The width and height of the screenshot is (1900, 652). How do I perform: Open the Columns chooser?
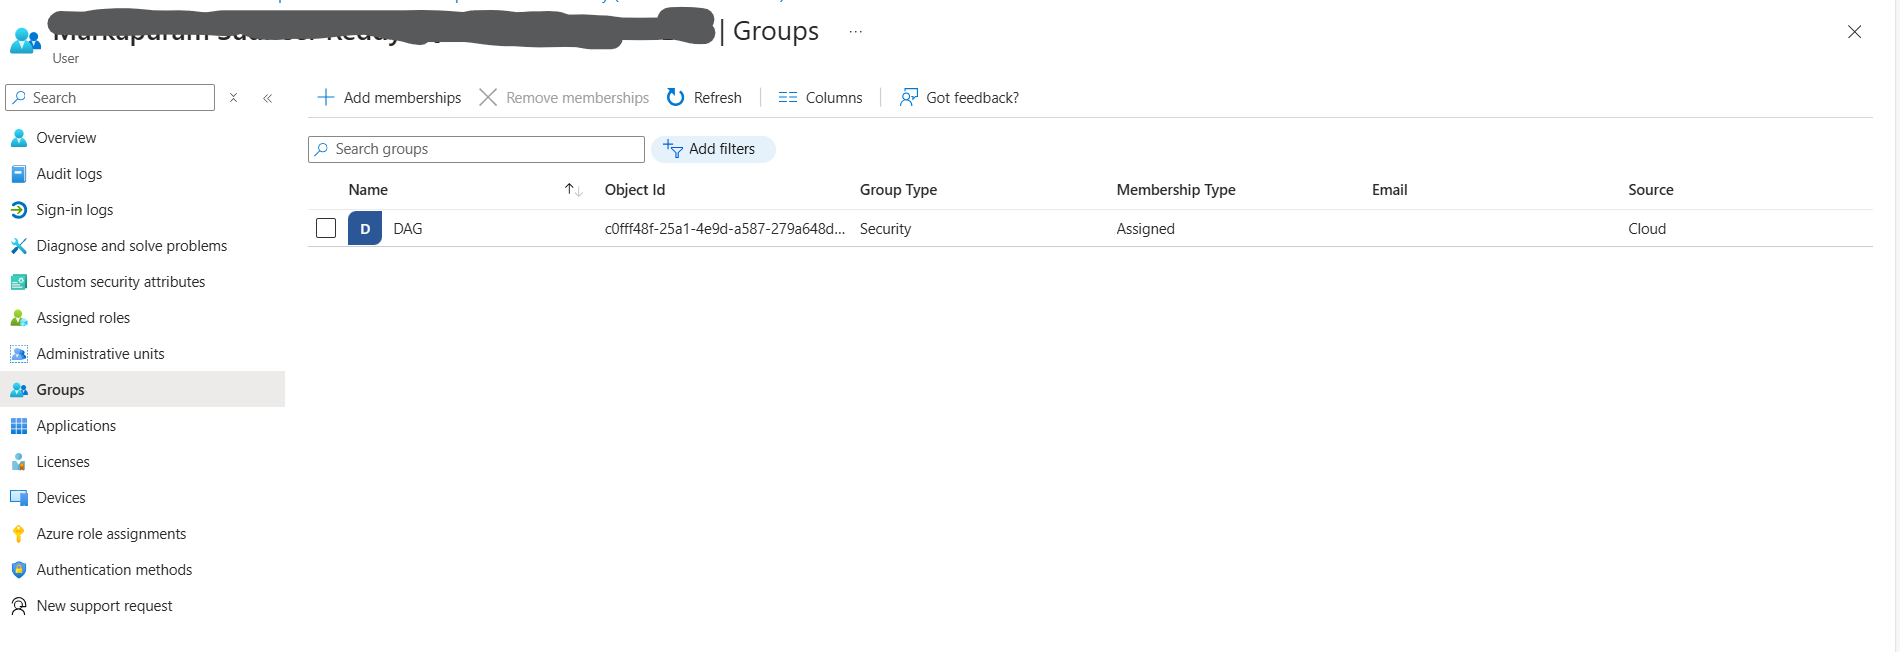pyautogui.click(x=820, y=97)
